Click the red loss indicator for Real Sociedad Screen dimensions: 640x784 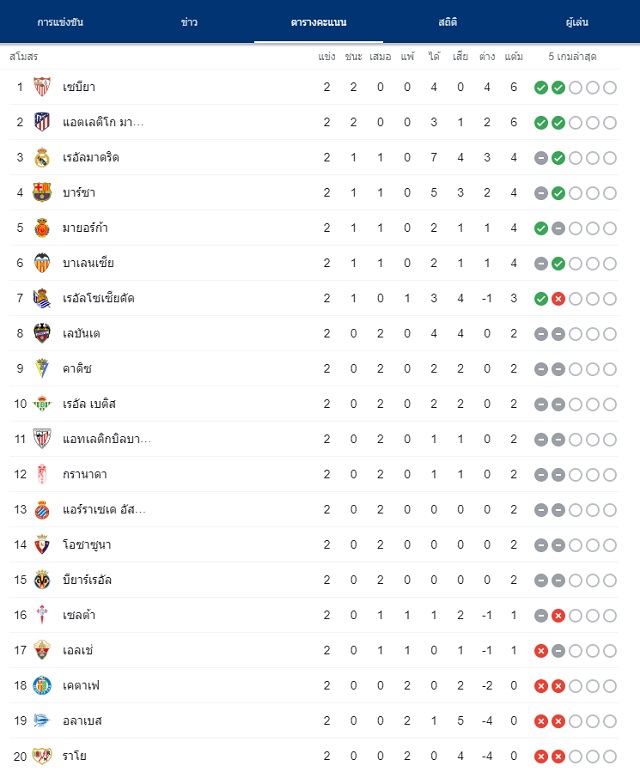558,299
